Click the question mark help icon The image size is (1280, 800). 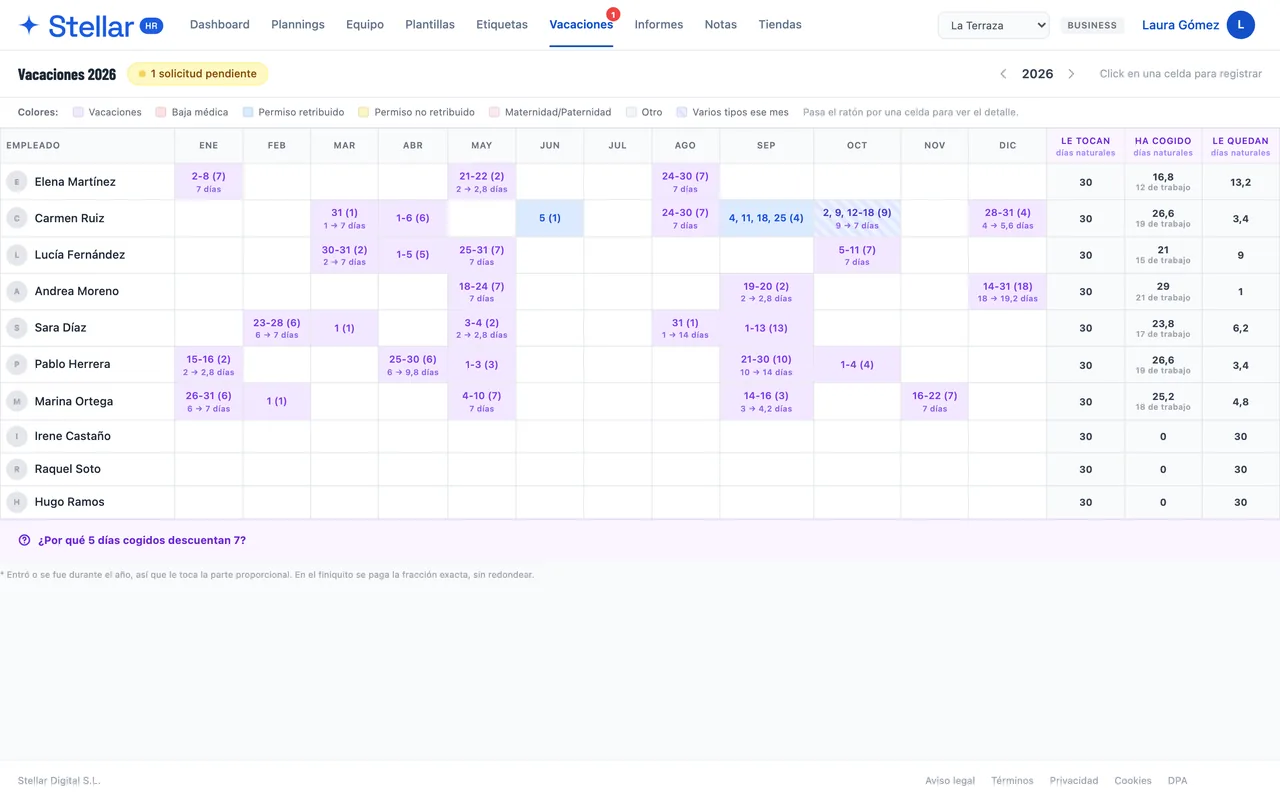pyautogui.click(x=24, y=540)
